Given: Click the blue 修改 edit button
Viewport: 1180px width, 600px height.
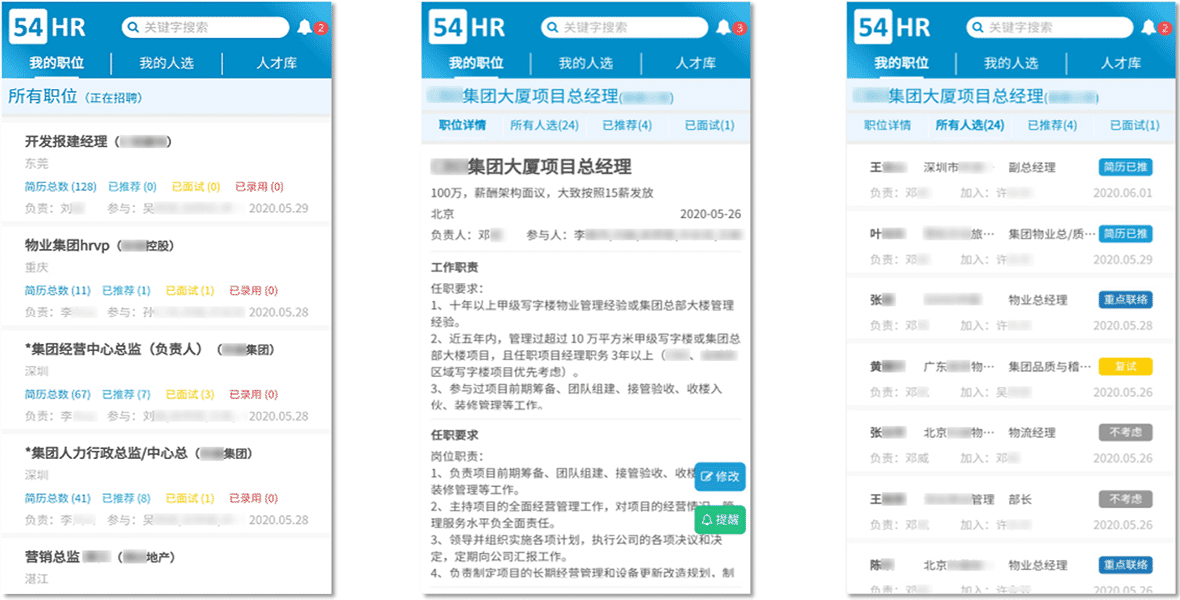Looking at the screenshot, I should pos(719,477).
